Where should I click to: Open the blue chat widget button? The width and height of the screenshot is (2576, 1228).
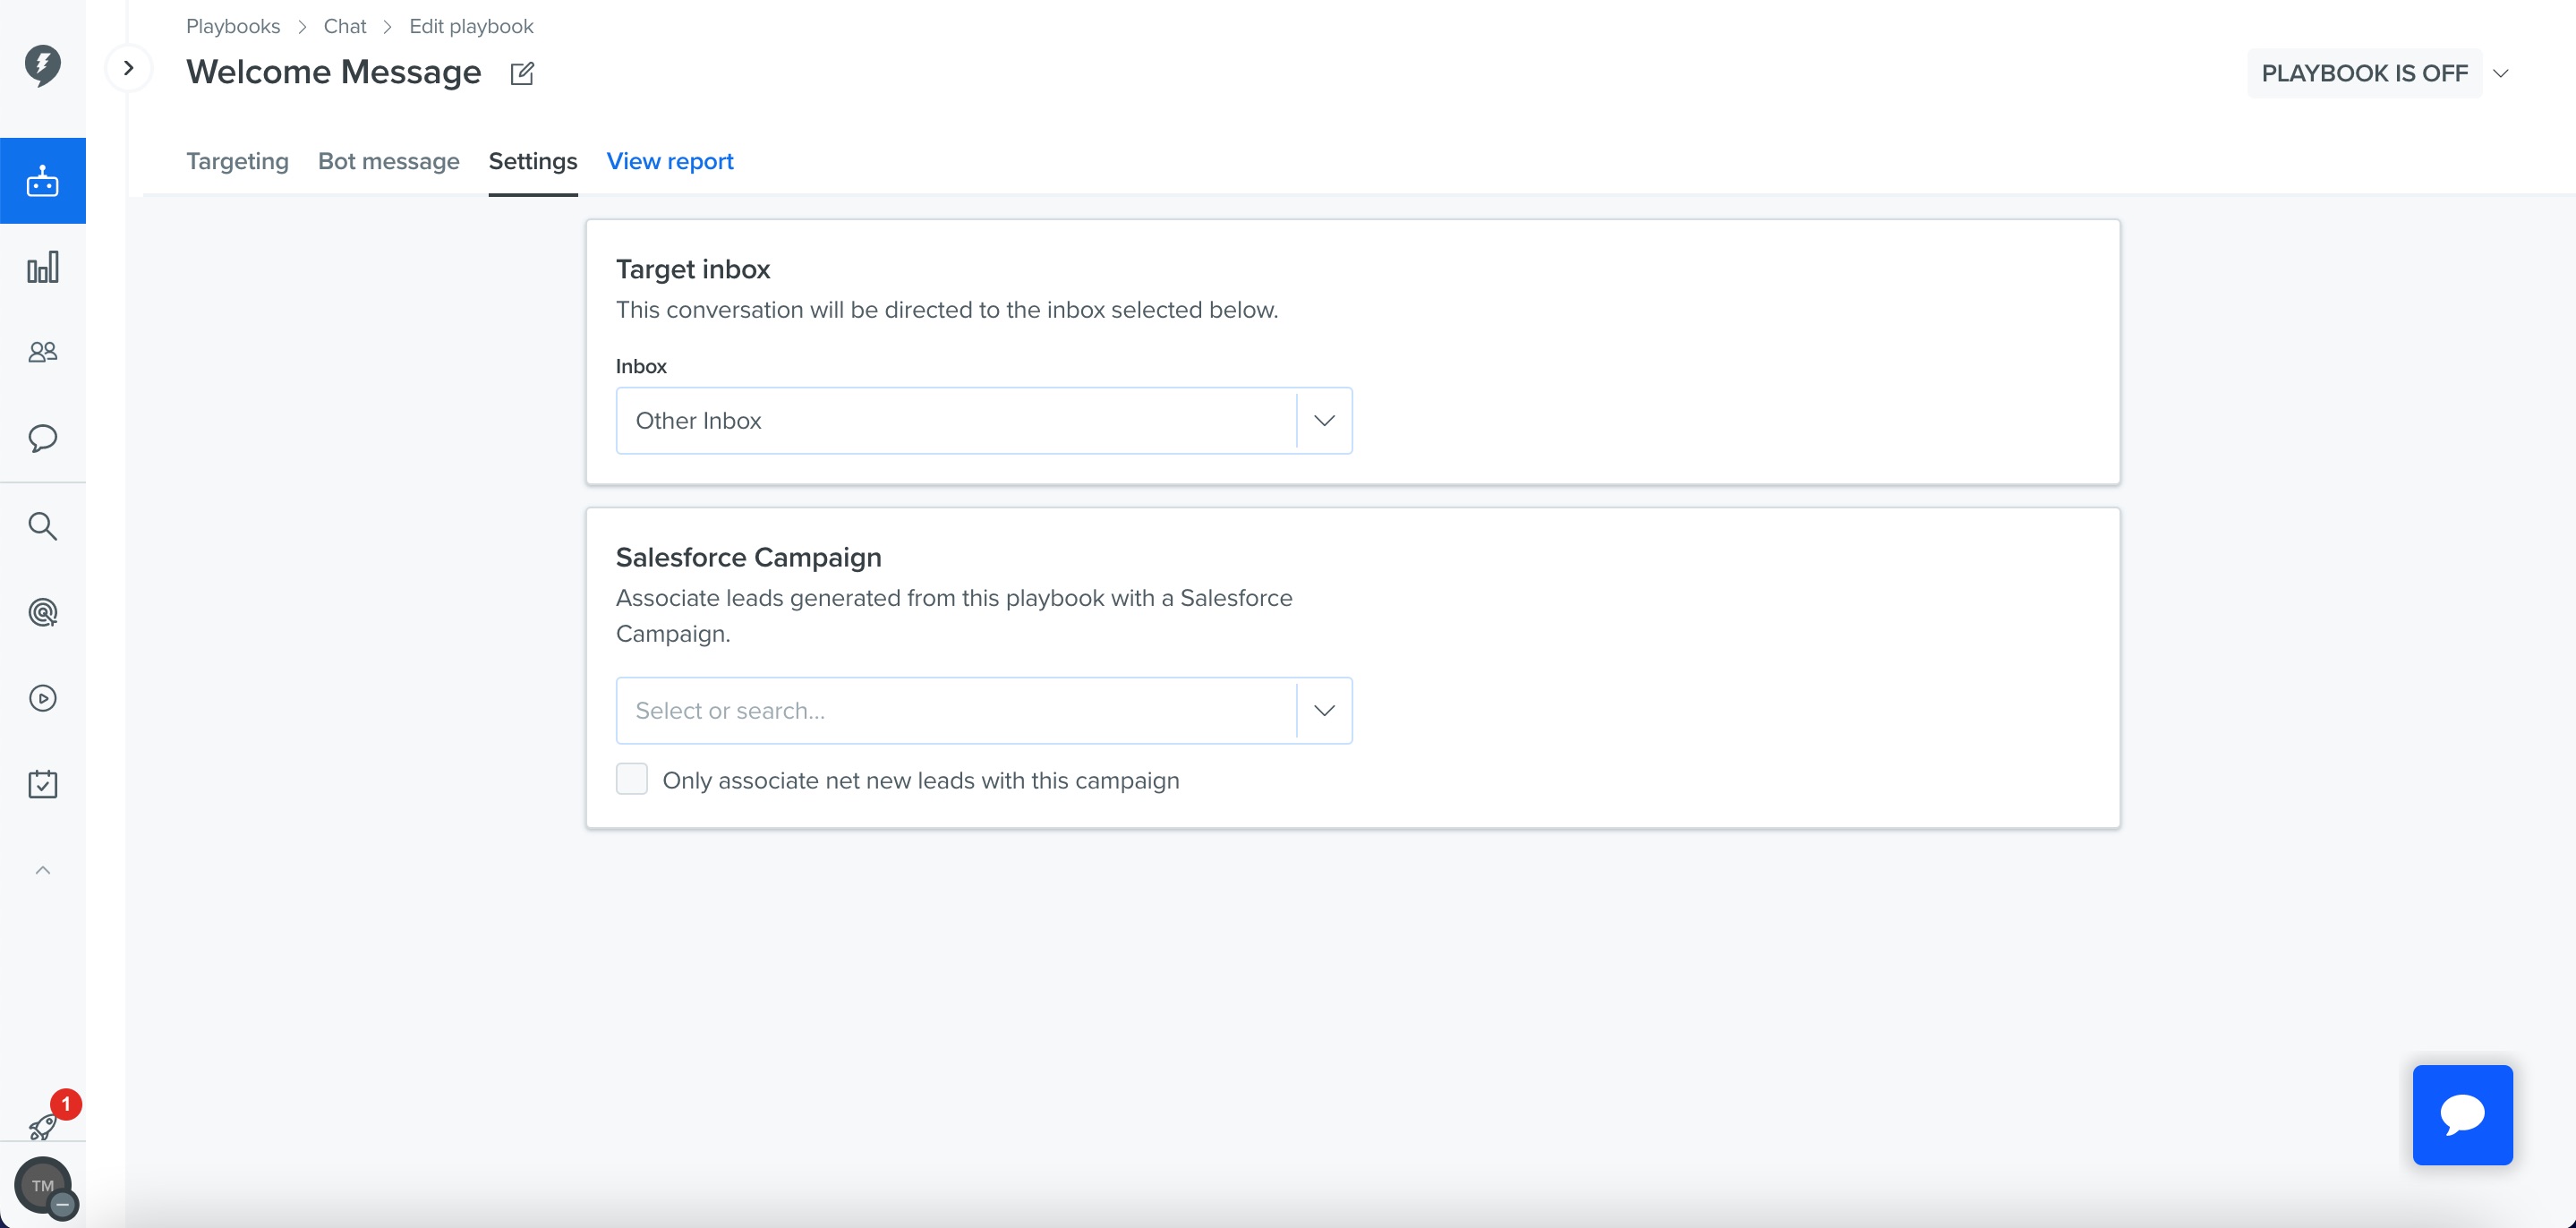(x=2463, y=1115)
